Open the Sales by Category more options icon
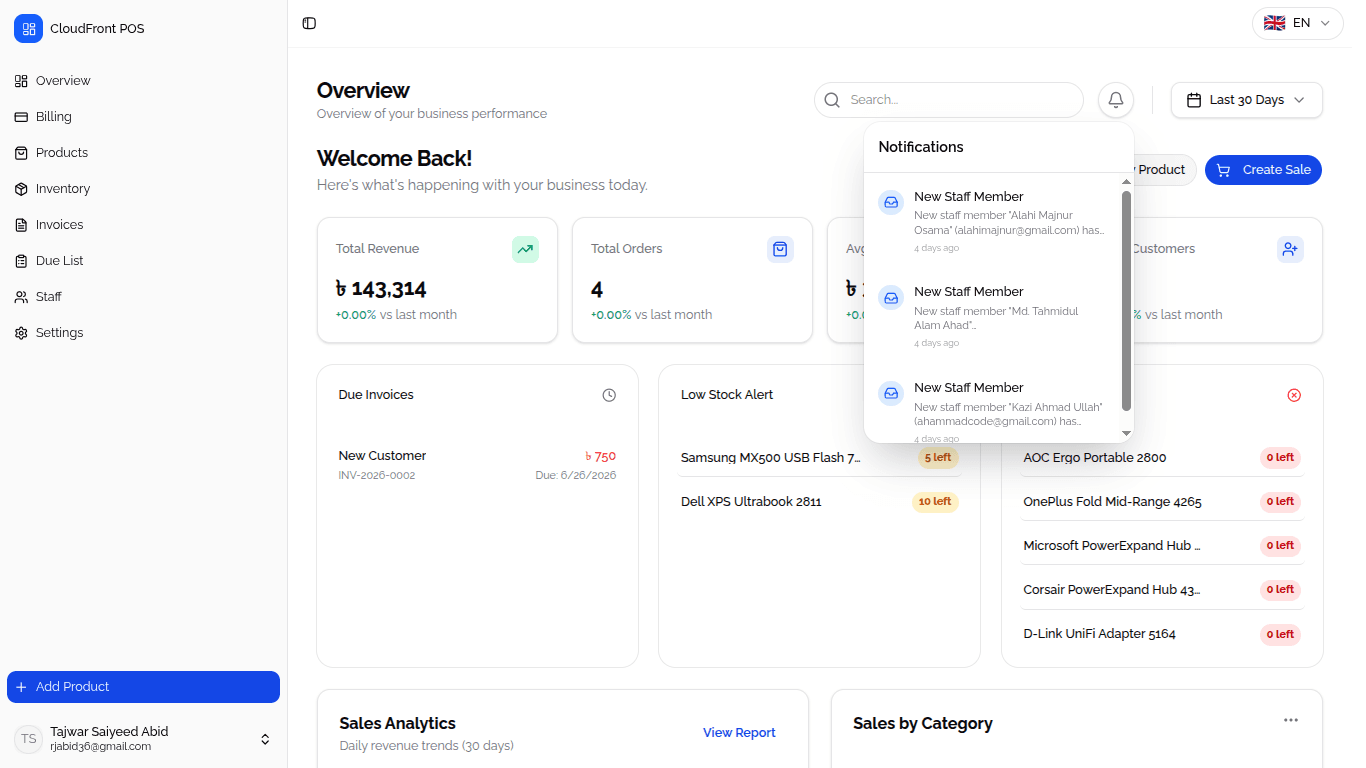Image resolution: width=1366 pixels, height=768 pixels. pos(1291,720)
